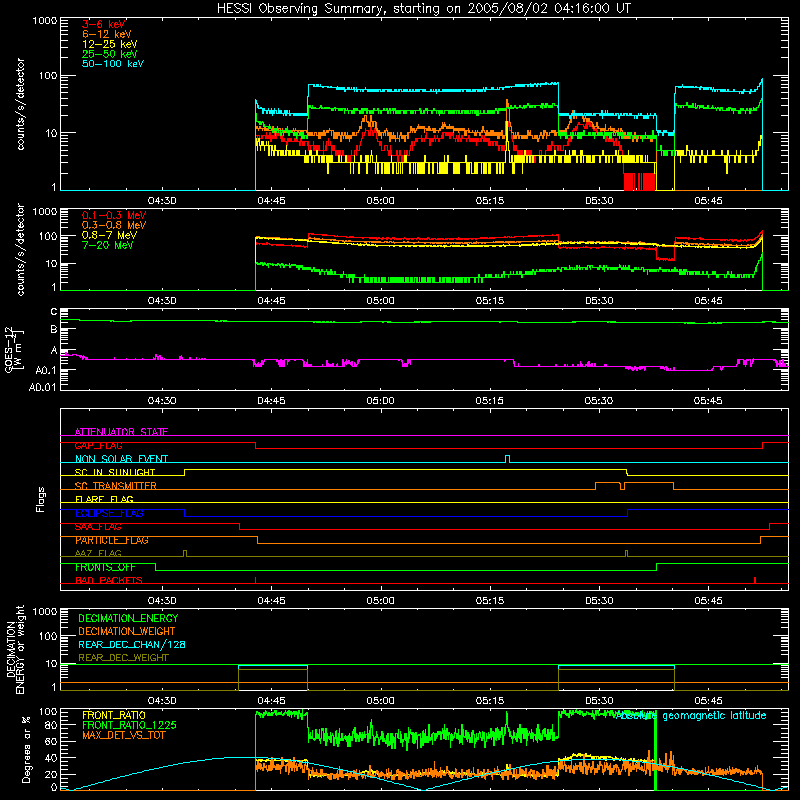Select the 50-100 keV legend label
800x800 pixels.
point(113,64)
